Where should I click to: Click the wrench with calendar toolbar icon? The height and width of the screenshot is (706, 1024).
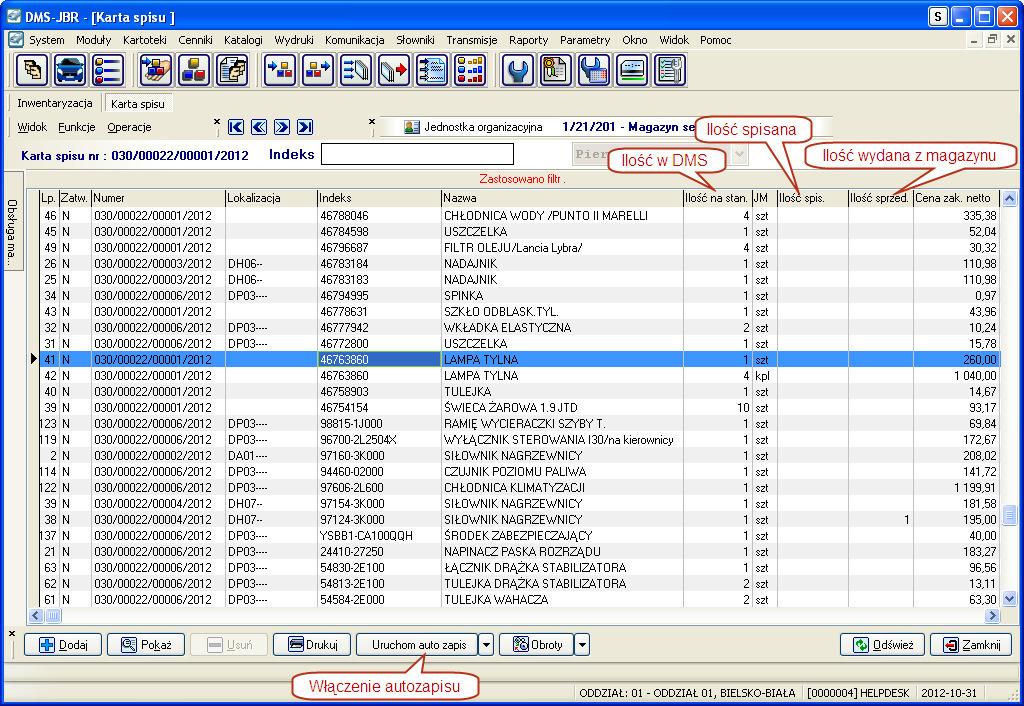point(593,70)
